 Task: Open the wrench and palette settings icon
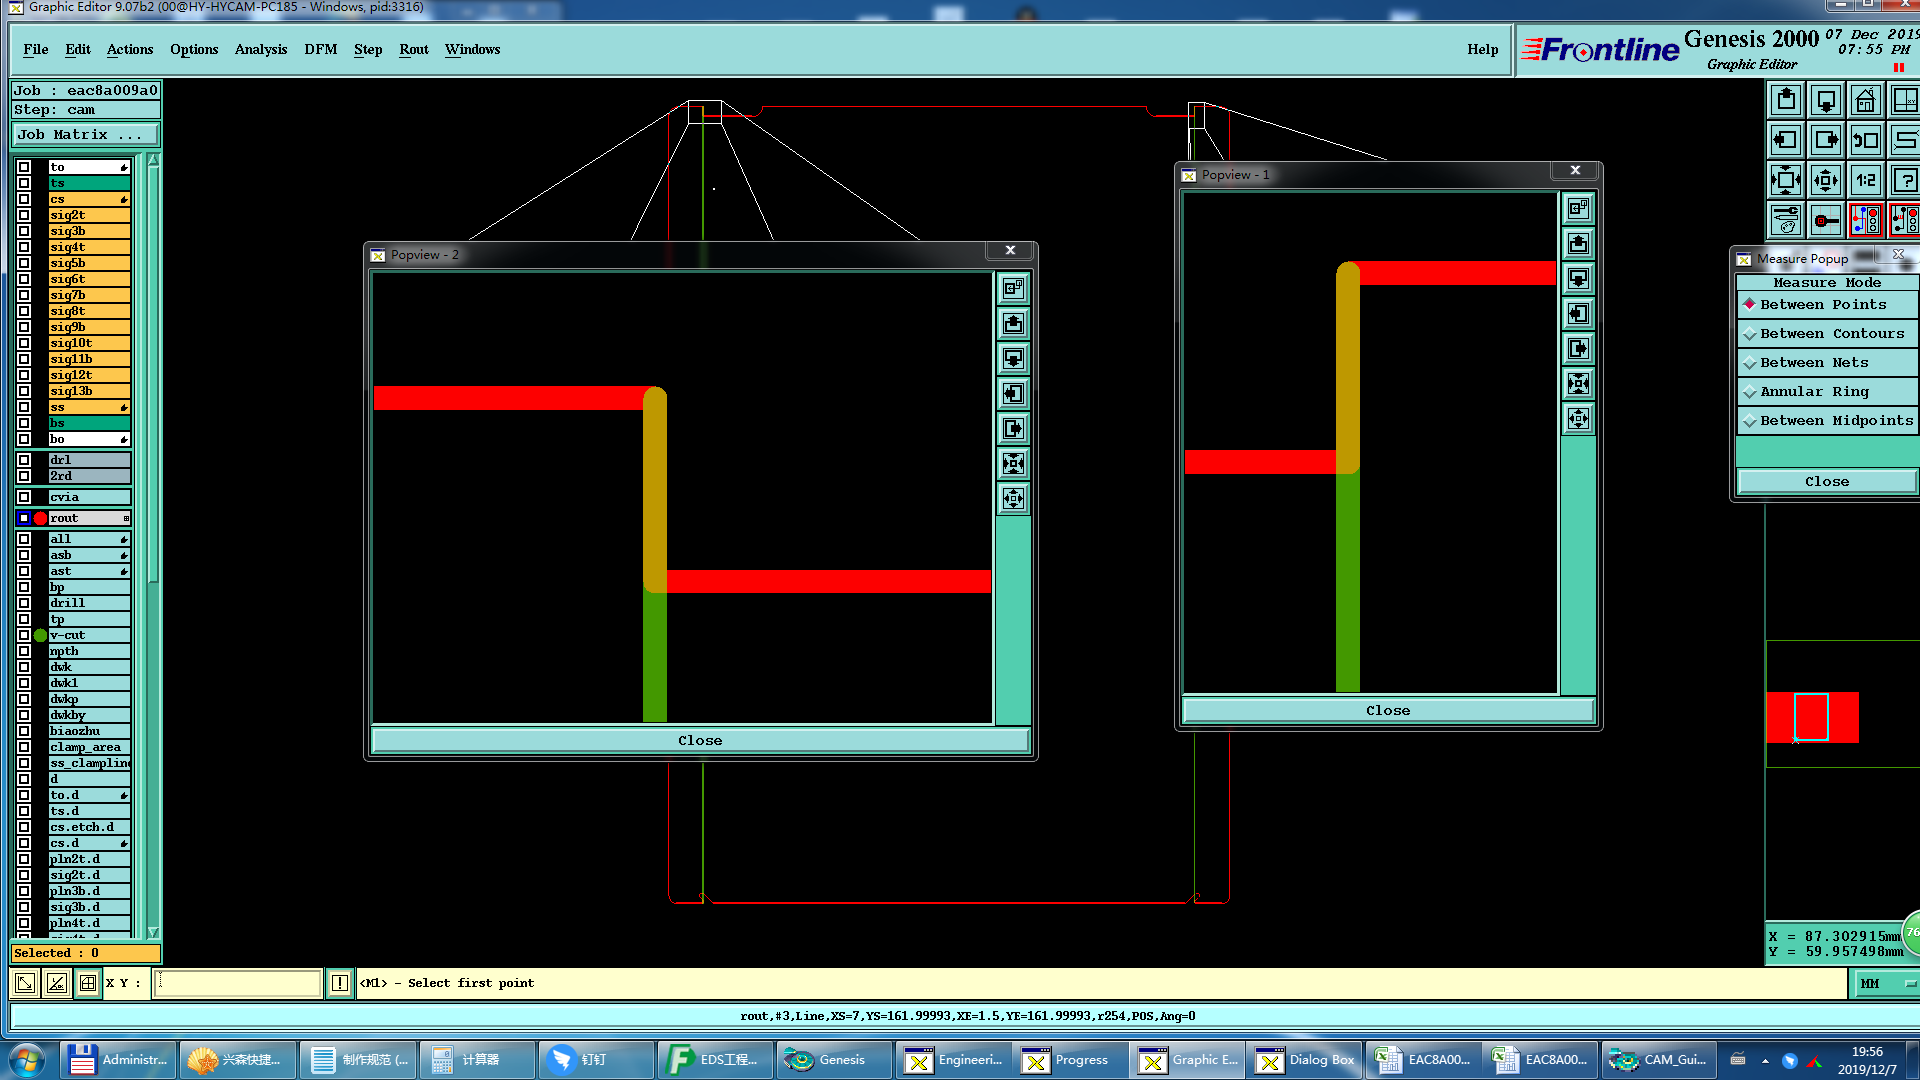tap(1786, 220)
